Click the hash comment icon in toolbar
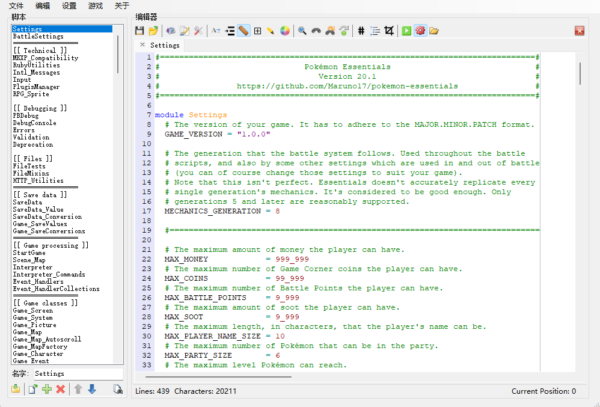The height and width of the screenshot is (407, 600). (362, 31)
